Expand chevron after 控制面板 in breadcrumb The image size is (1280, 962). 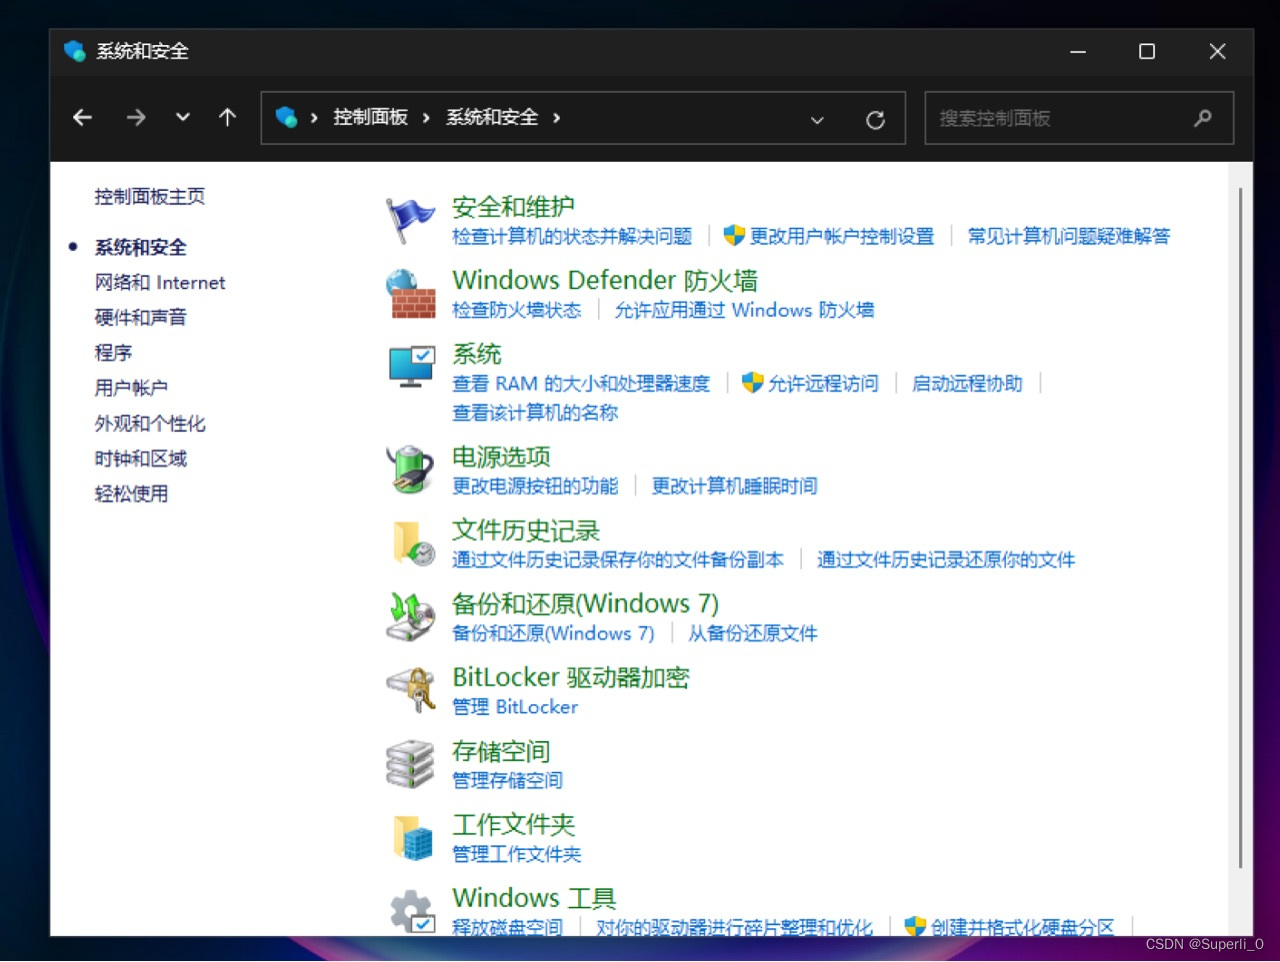click(x=426, y=118)
